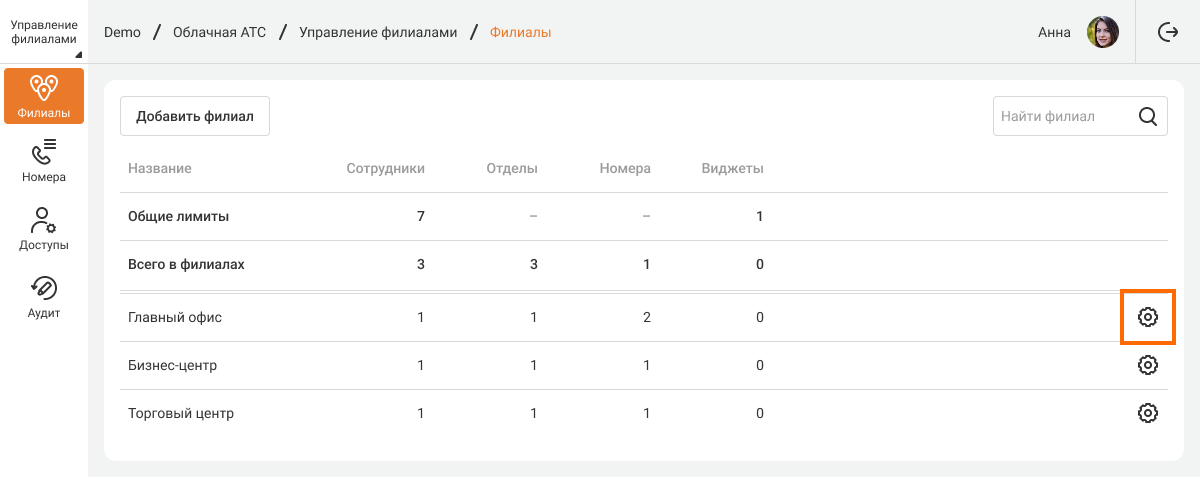Screen dimensions: 1200x477
Task: Go to Доступы access settings
Action: pos(44,228)
